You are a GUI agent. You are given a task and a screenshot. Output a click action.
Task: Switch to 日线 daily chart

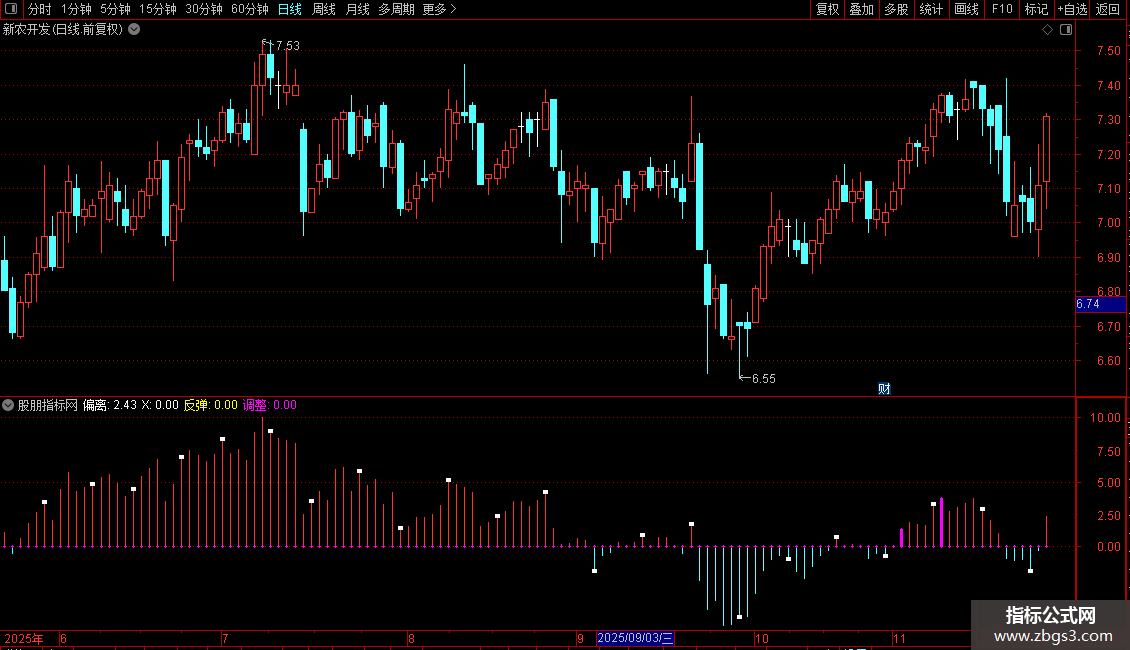290,9
